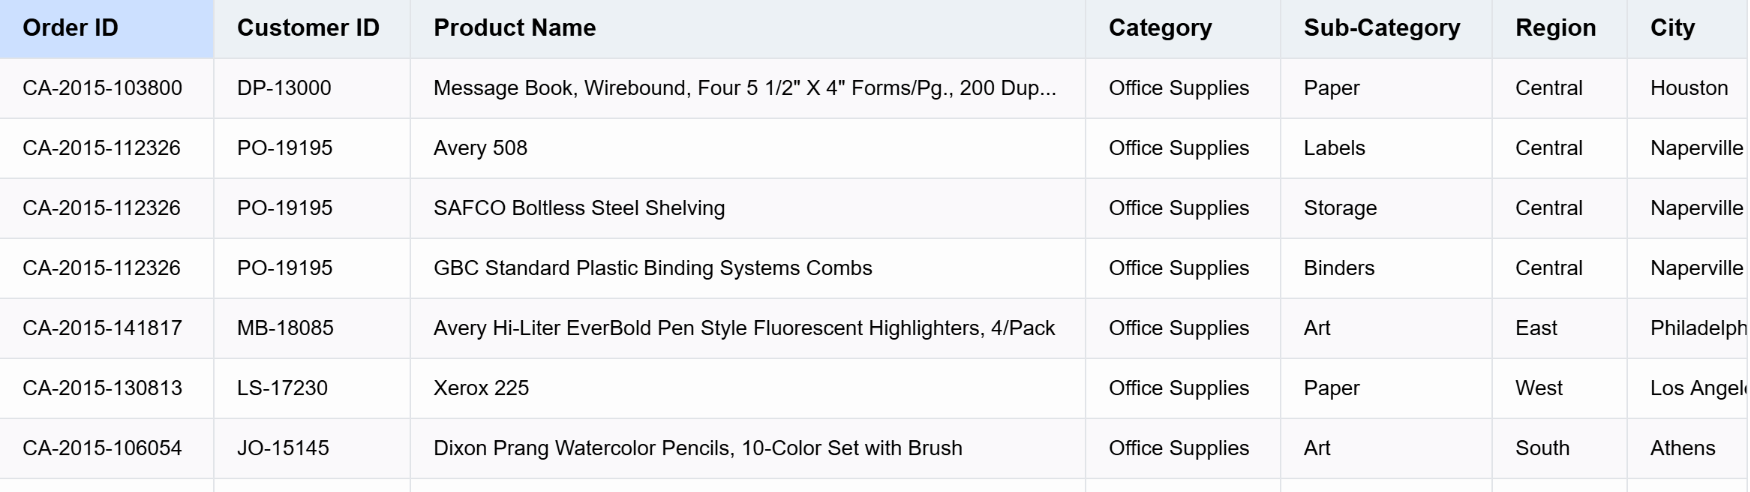Select GBC Standard Plastic Binding Systems Combs
The image size is (1750, 492).
coord(652,268)
